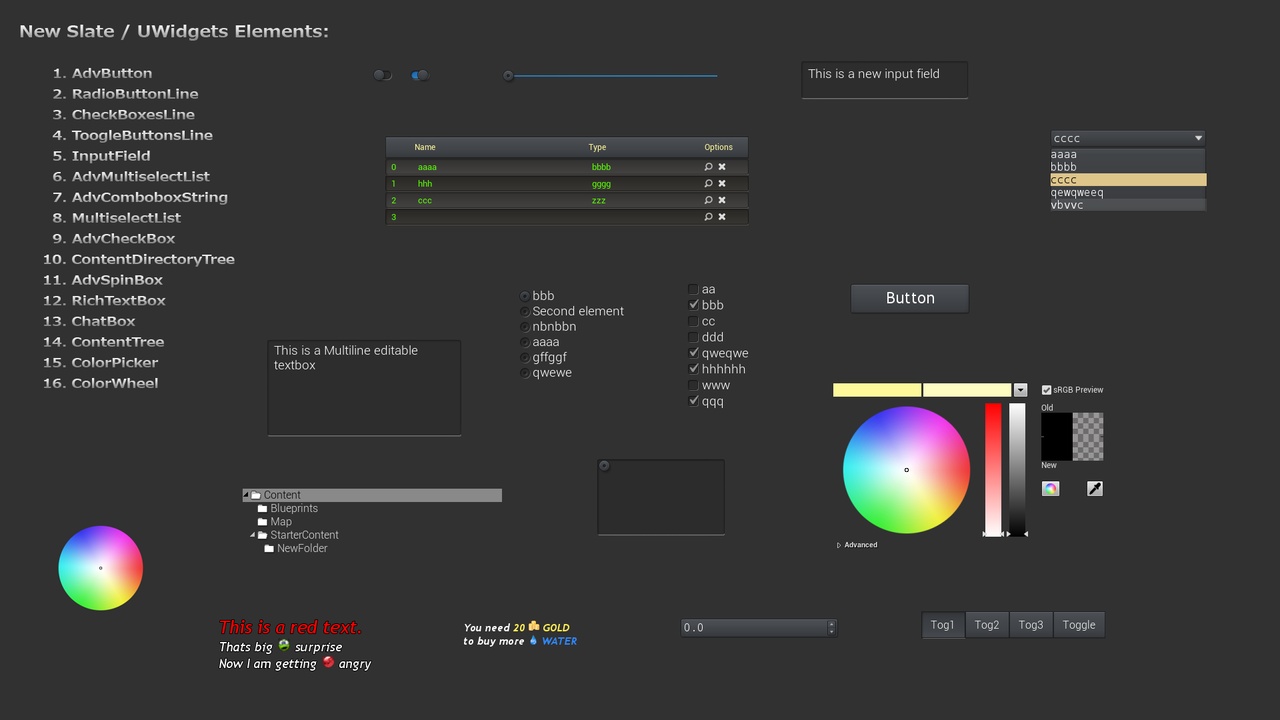Collapse the Content tree node arrow

coord(246,495)
